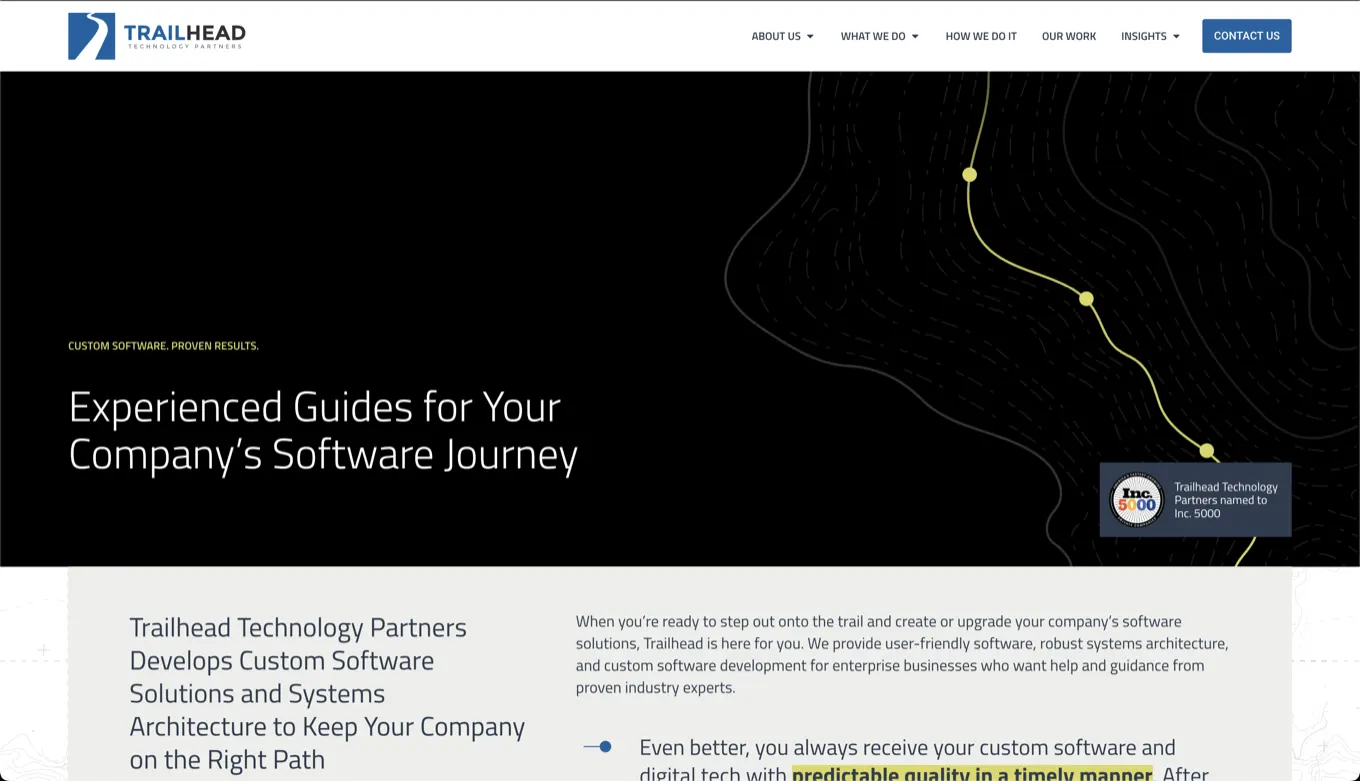This screenshot has height=781, width=1360.
Task: Select the 'Trailhead Technology Partners Develops' heading
Action: (x=327, y=693)
